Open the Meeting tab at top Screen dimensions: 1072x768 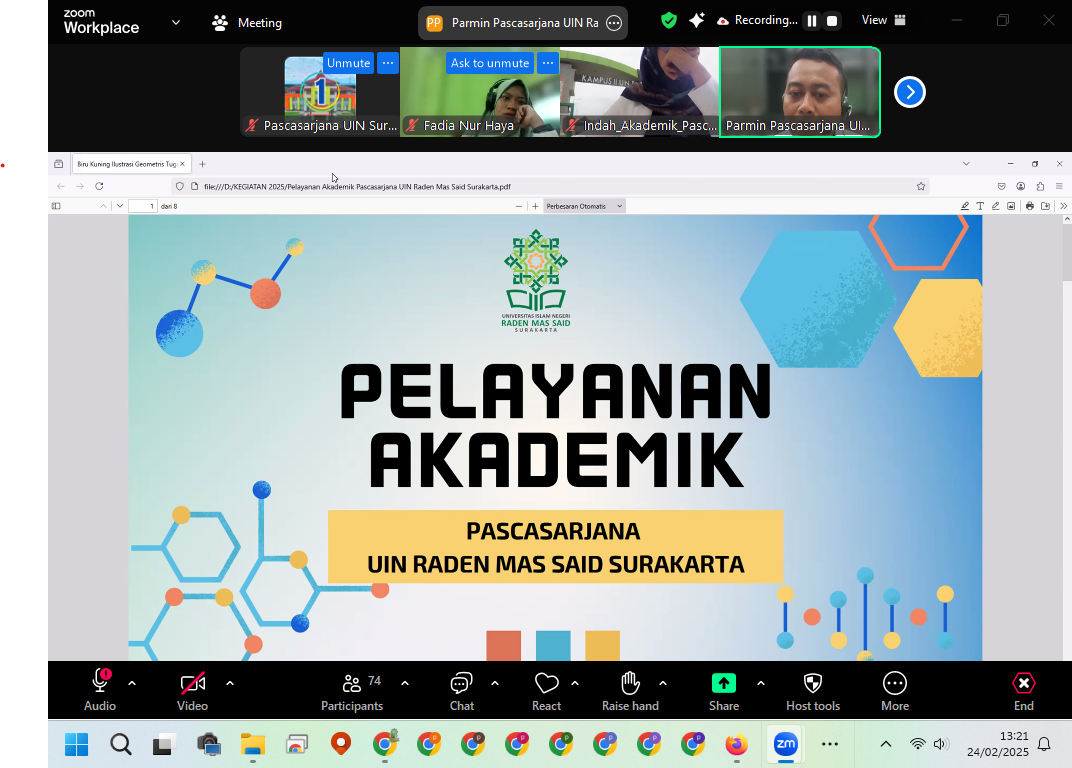click(247, 23)
